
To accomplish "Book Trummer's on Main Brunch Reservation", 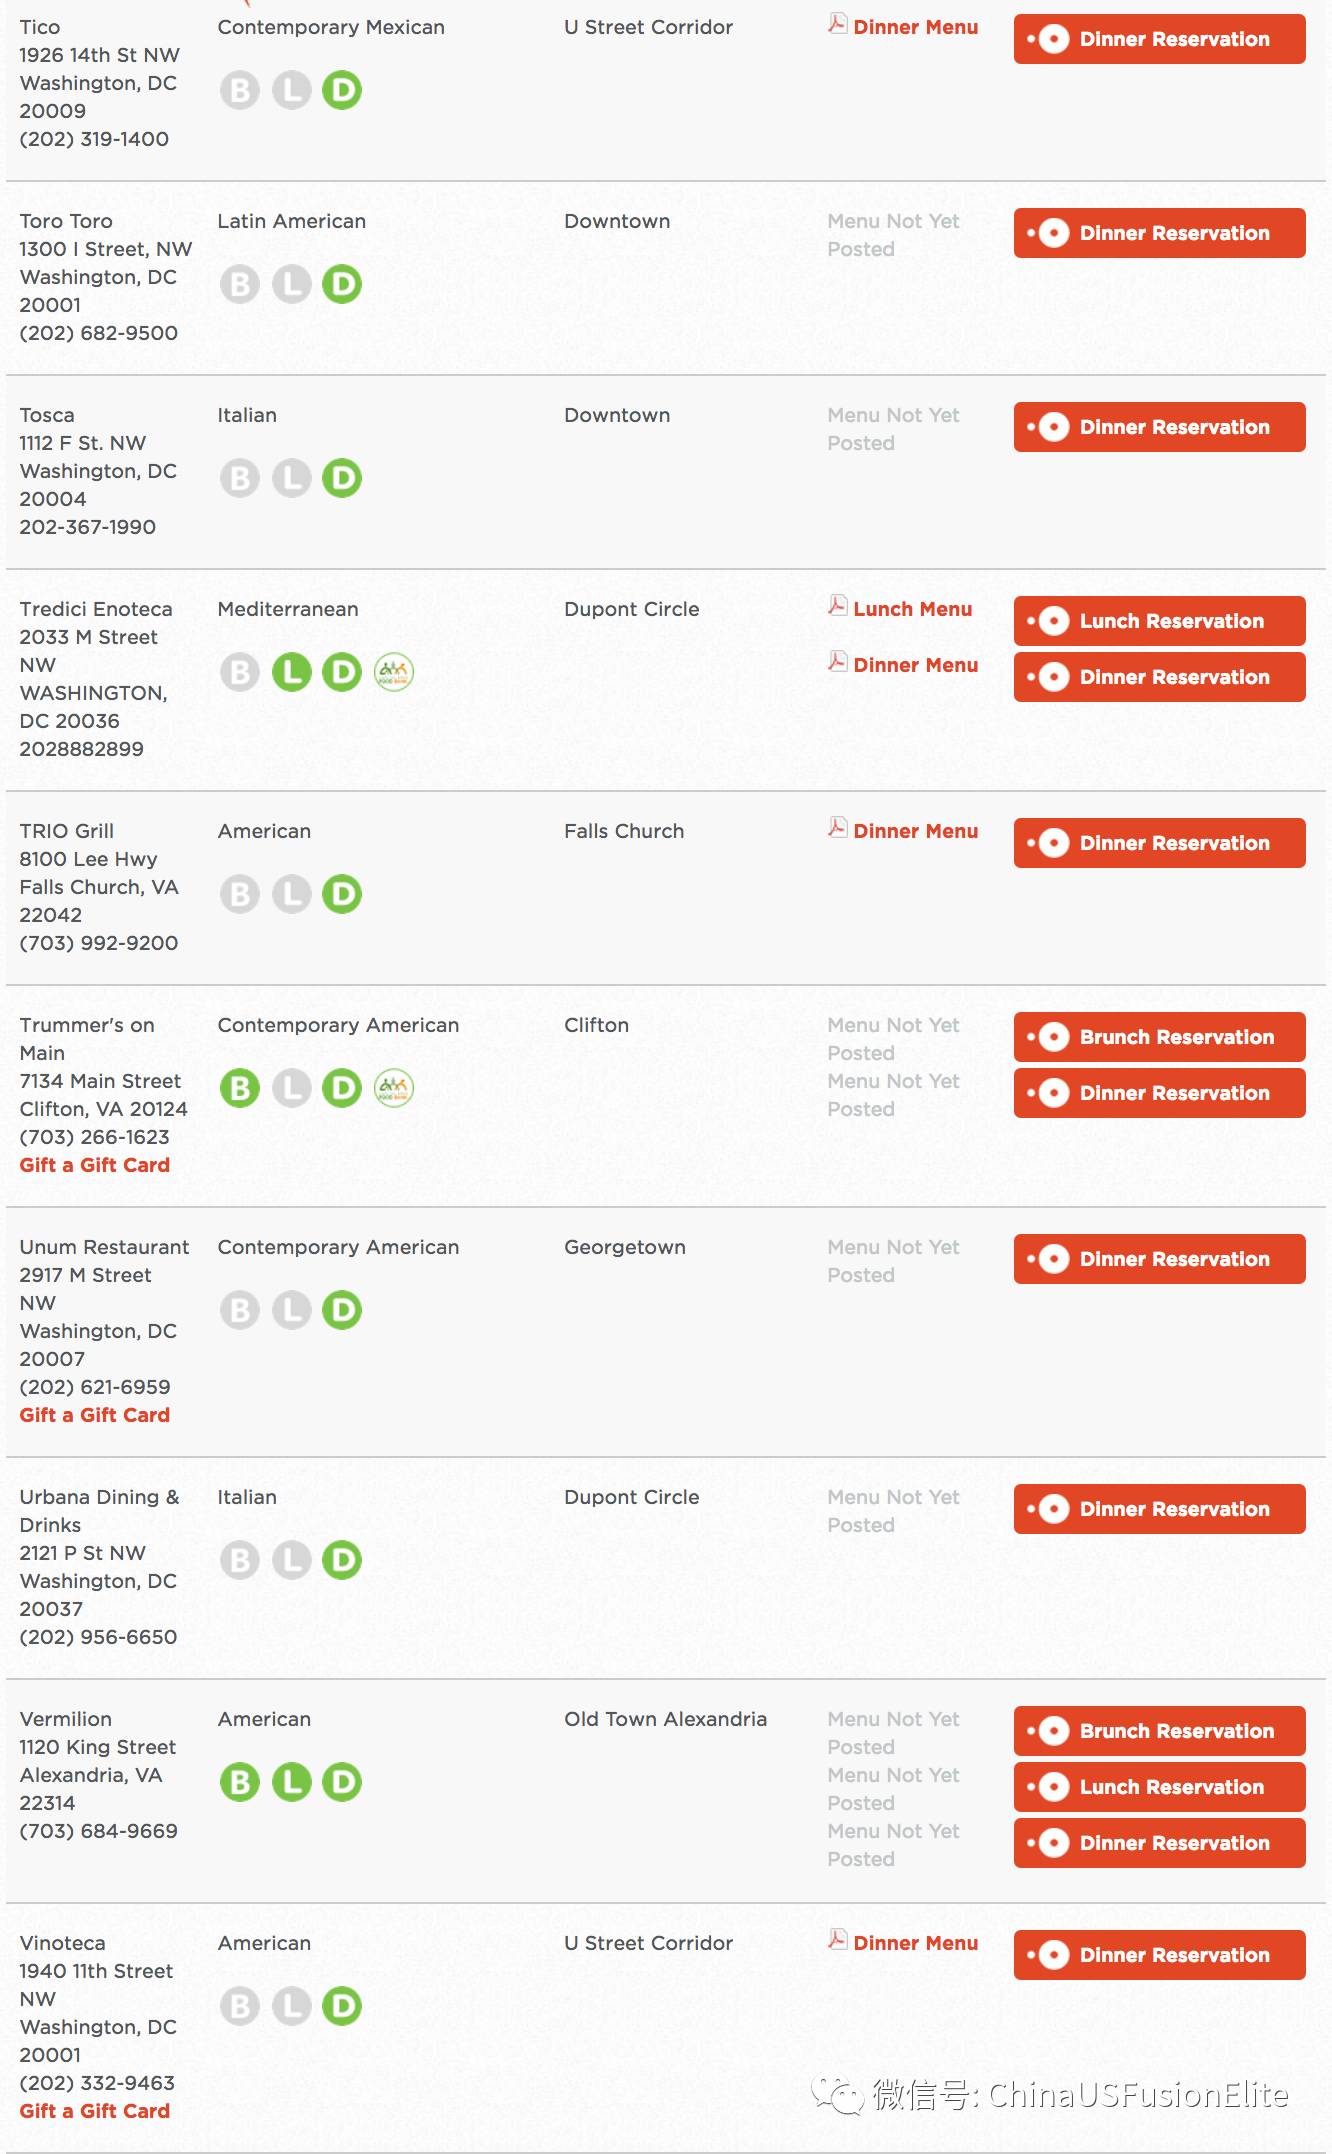I will [x=1160, y=1037].
